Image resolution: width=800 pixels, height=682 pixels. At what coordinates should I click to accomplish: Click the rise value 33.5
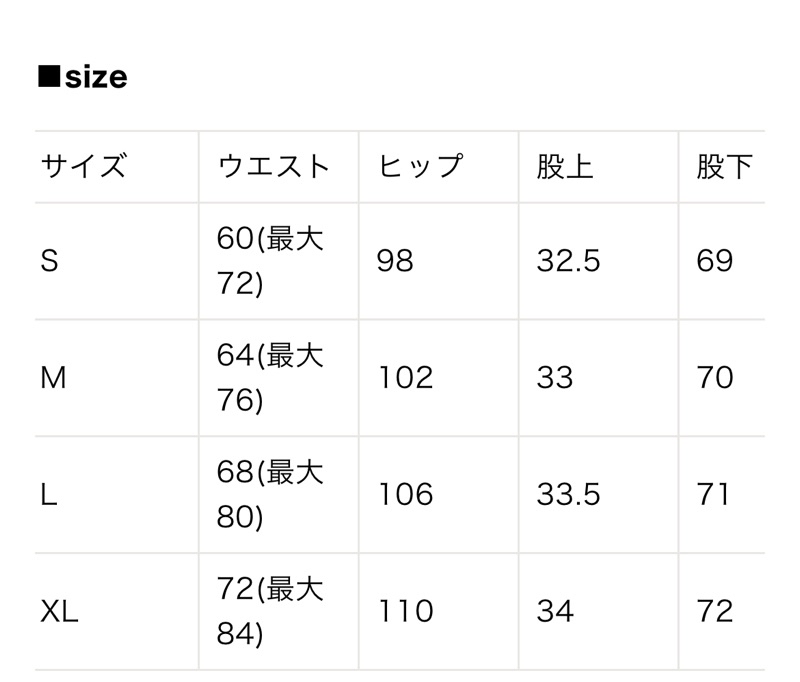click(x=568, y=494)
